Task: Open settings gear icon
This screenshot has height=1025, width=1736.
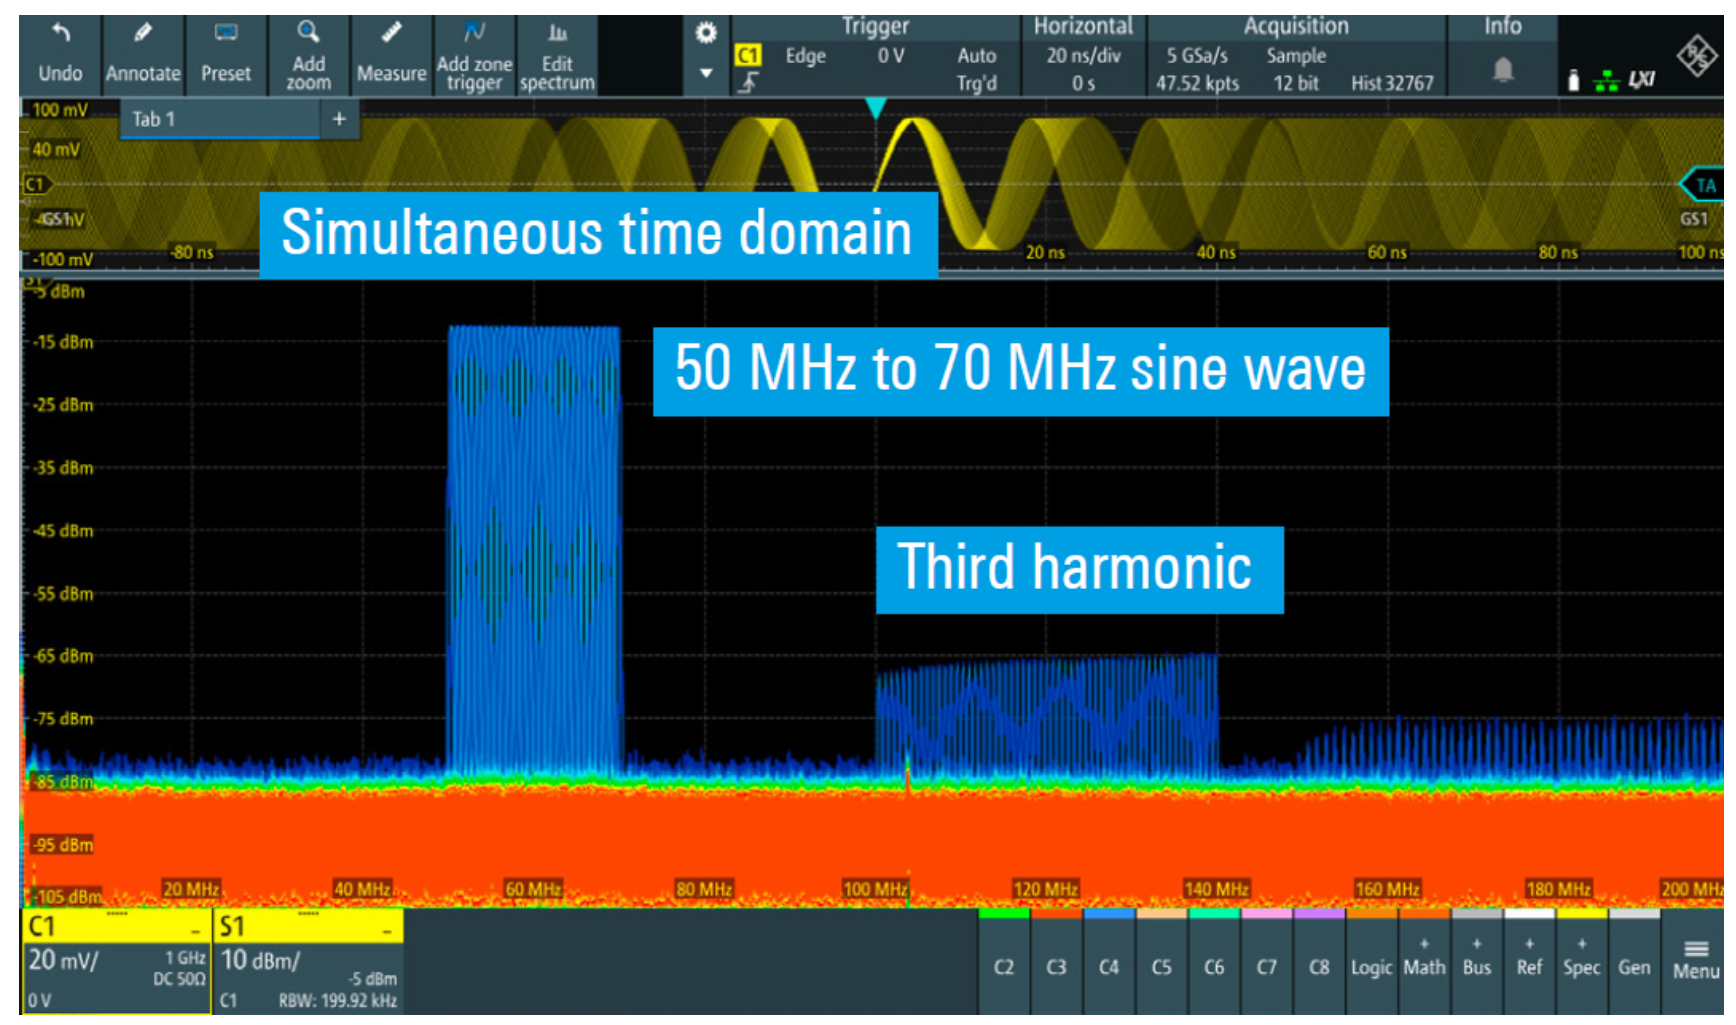Action: pos(706,34)
